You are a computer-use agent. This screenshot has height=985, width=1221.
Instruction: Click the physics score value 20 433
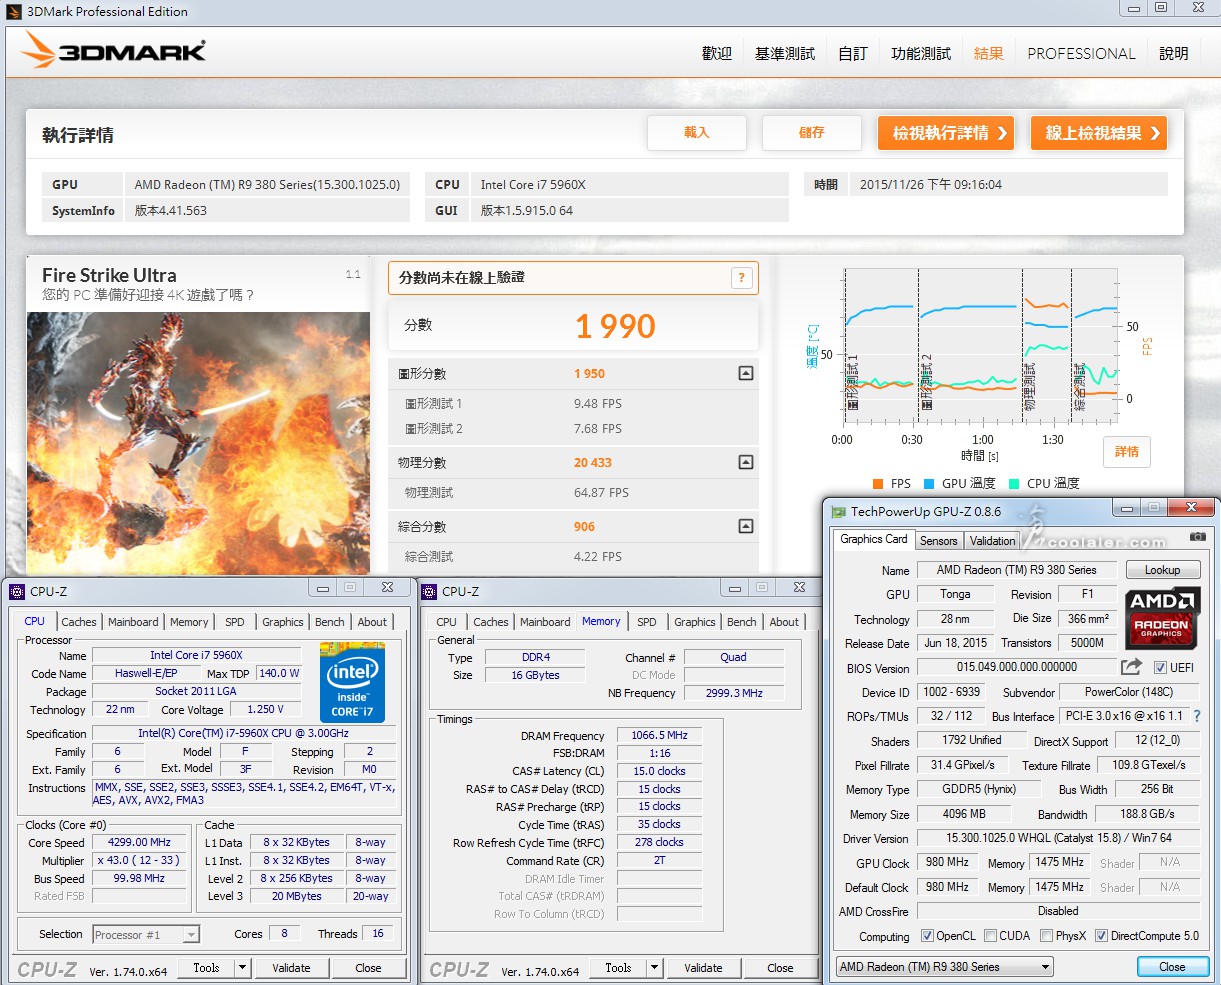(593, 462)
